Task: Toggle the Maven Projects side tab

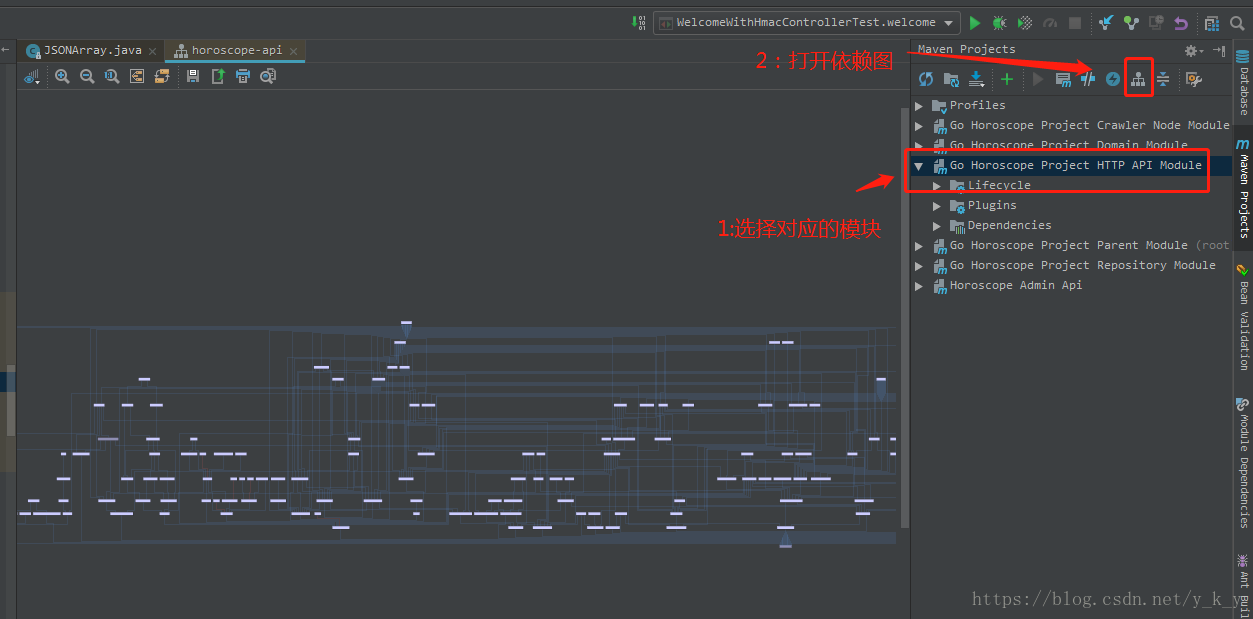Action: 1243,190
